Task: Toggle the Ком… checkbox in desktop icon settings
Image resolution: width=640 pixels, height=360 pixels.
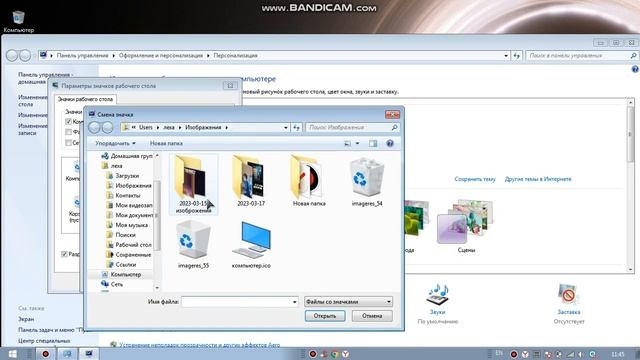Action: pyautogui.click(x=69, y=121)
